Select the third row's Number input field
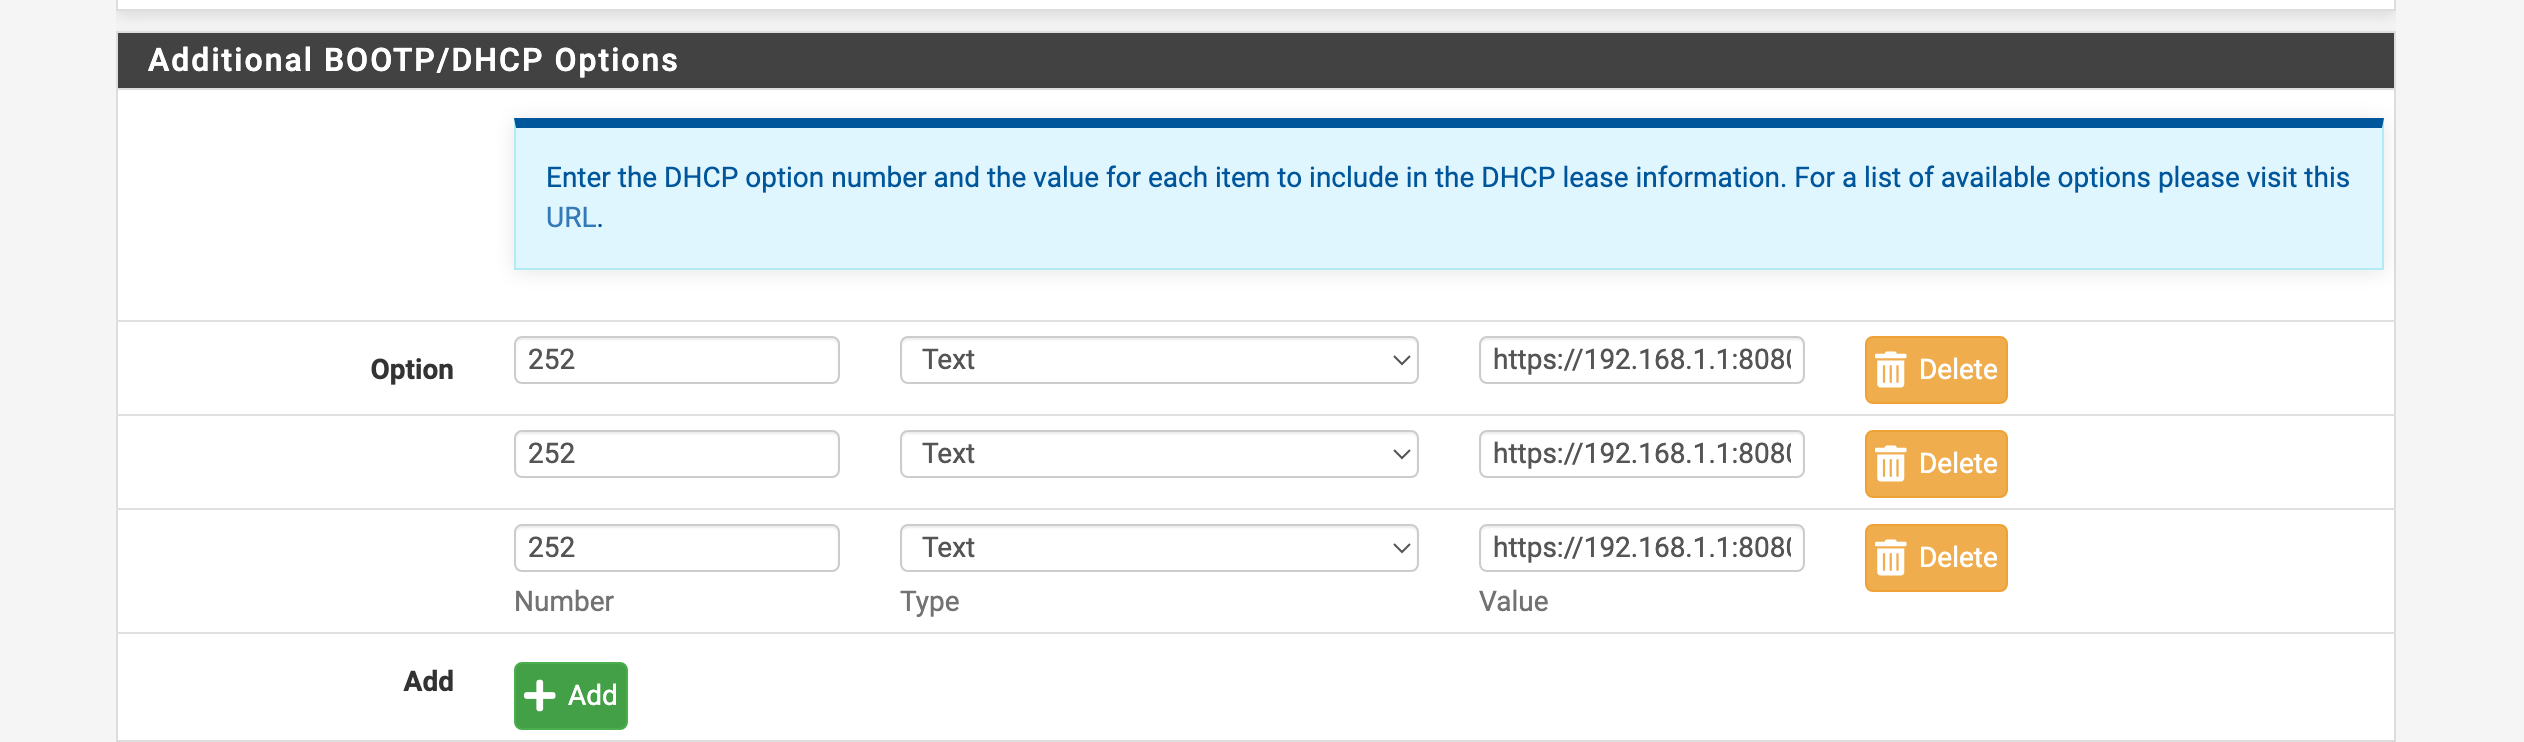2524x742 pixels. click(676, 548)
